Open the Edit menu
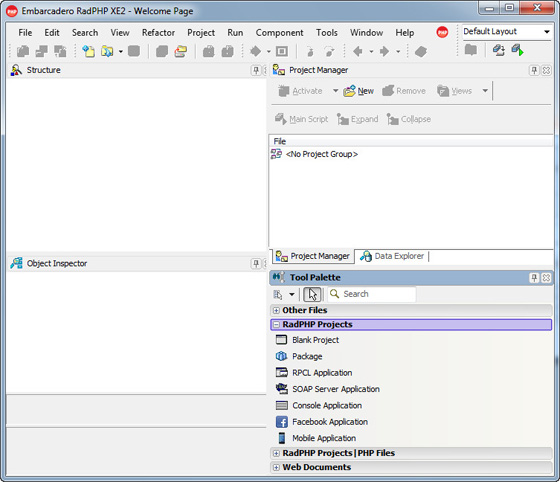This screenshot has height=482, width=560. (x=52, y=33)
